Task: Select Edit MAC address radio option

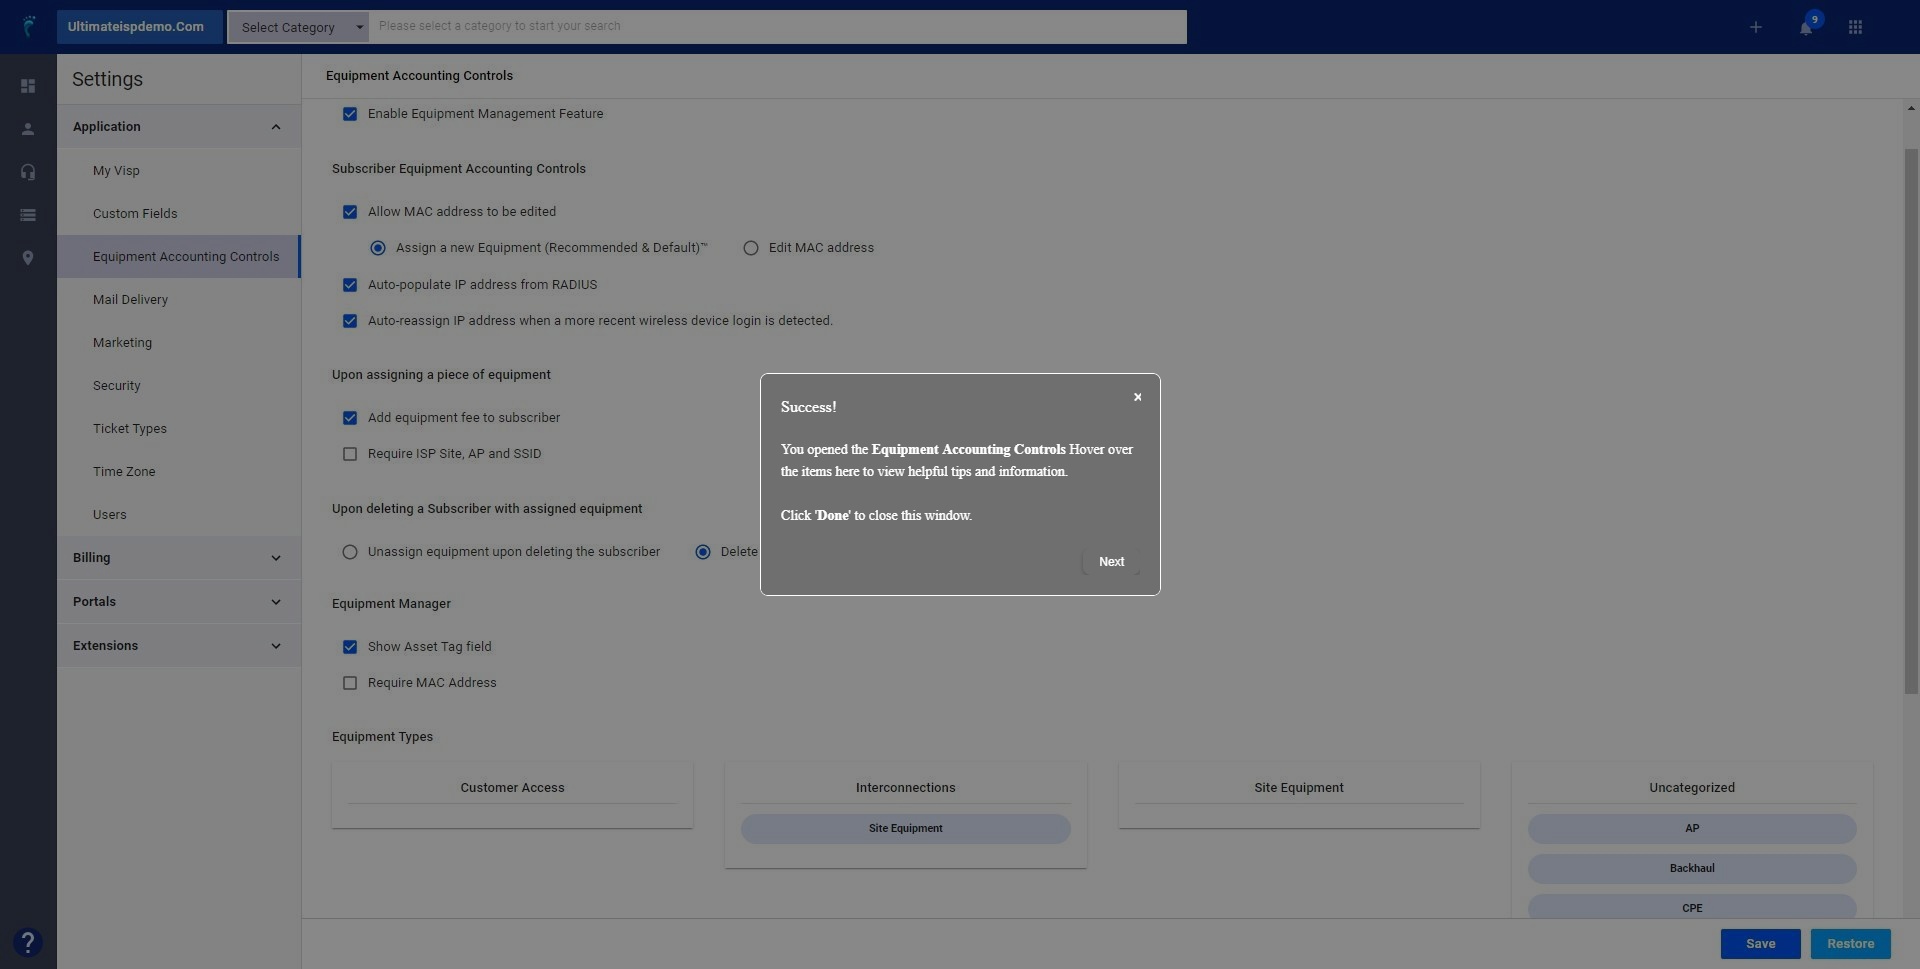Action: point(751,248)
